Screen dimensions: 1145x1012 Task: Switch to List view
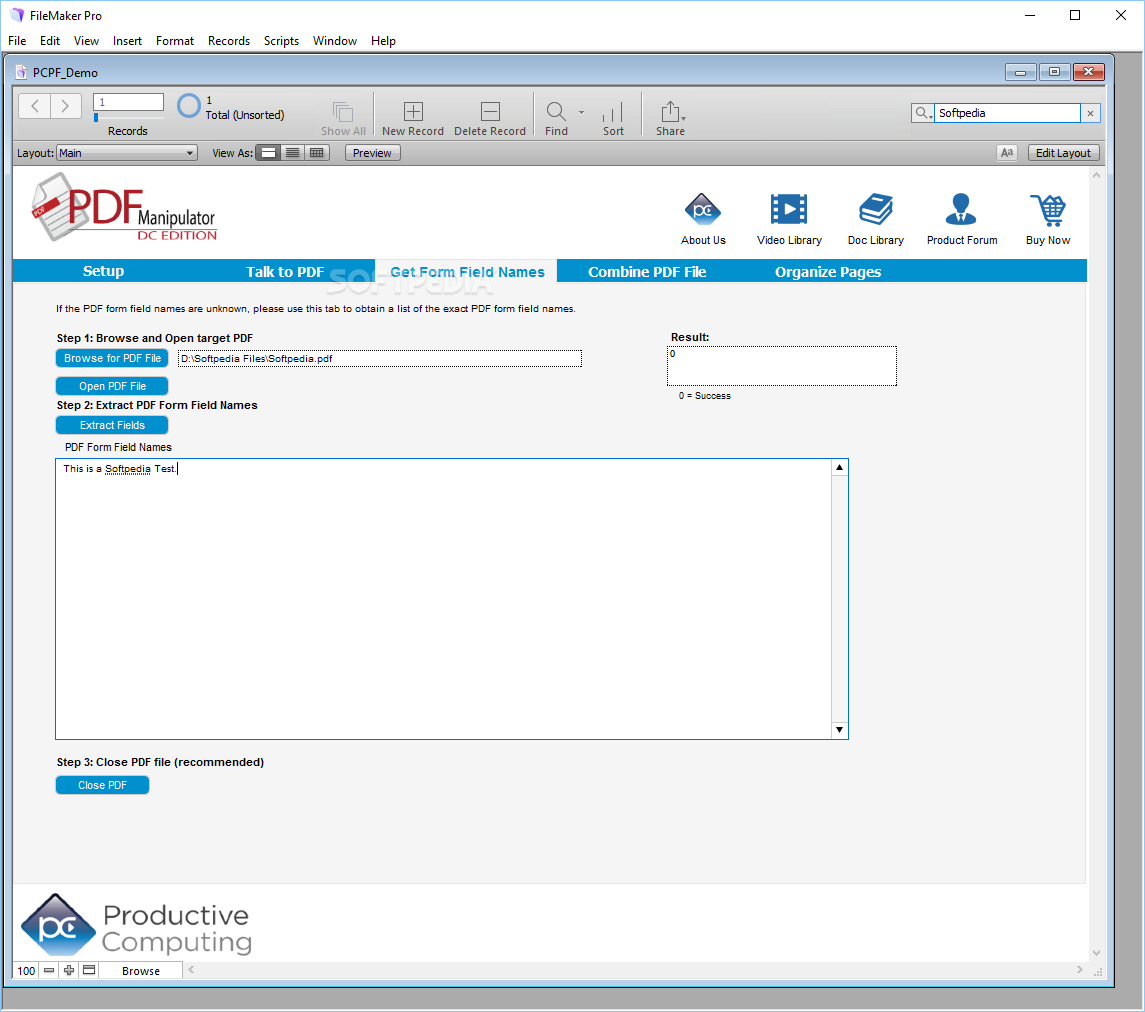coord(292,153)
